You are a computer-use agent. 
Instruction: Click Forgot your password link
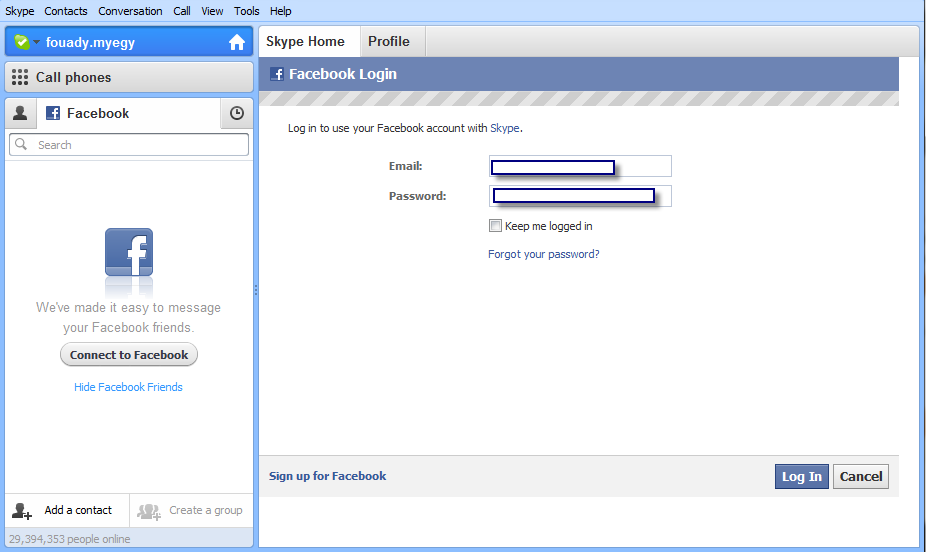tap(543, 254)
